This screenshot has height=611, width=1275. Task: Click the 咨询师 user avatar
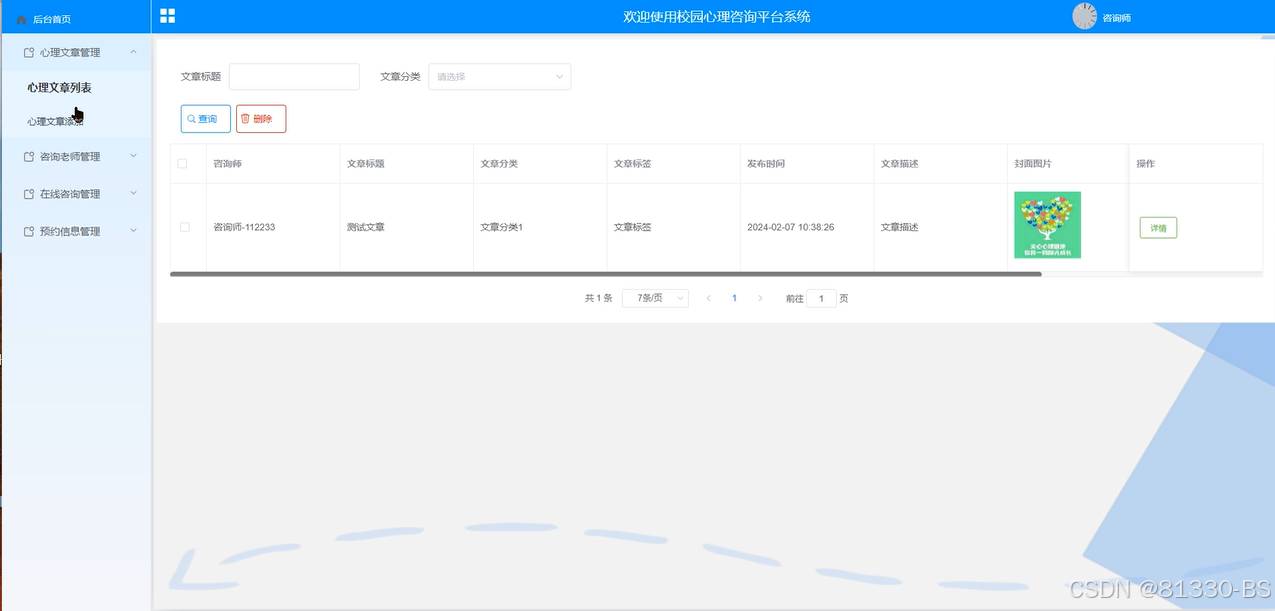1084,16
